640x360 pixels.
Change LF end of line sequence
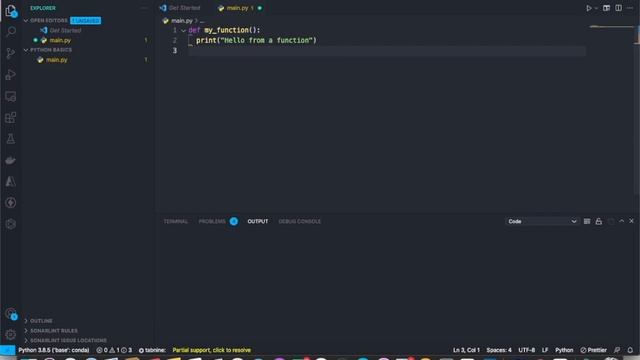[x=545, y=350]
